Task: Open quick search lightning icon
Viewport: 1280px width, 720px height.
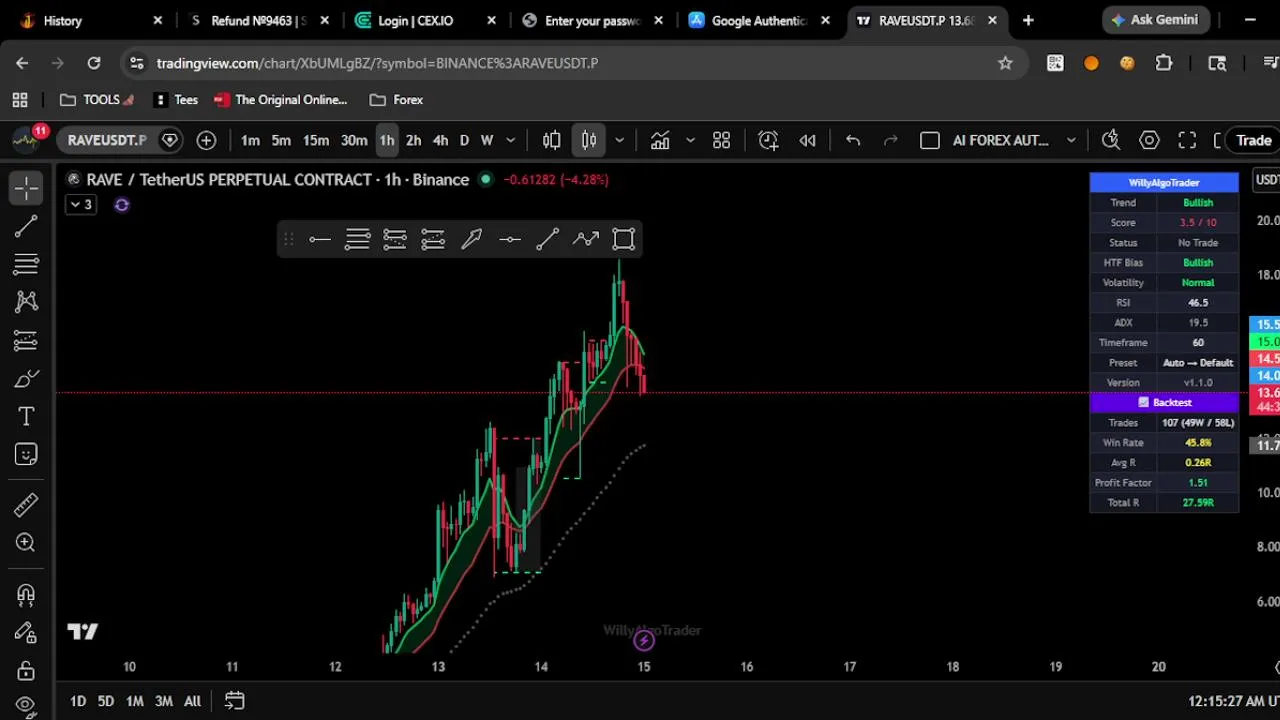Action: (1111, 141)
